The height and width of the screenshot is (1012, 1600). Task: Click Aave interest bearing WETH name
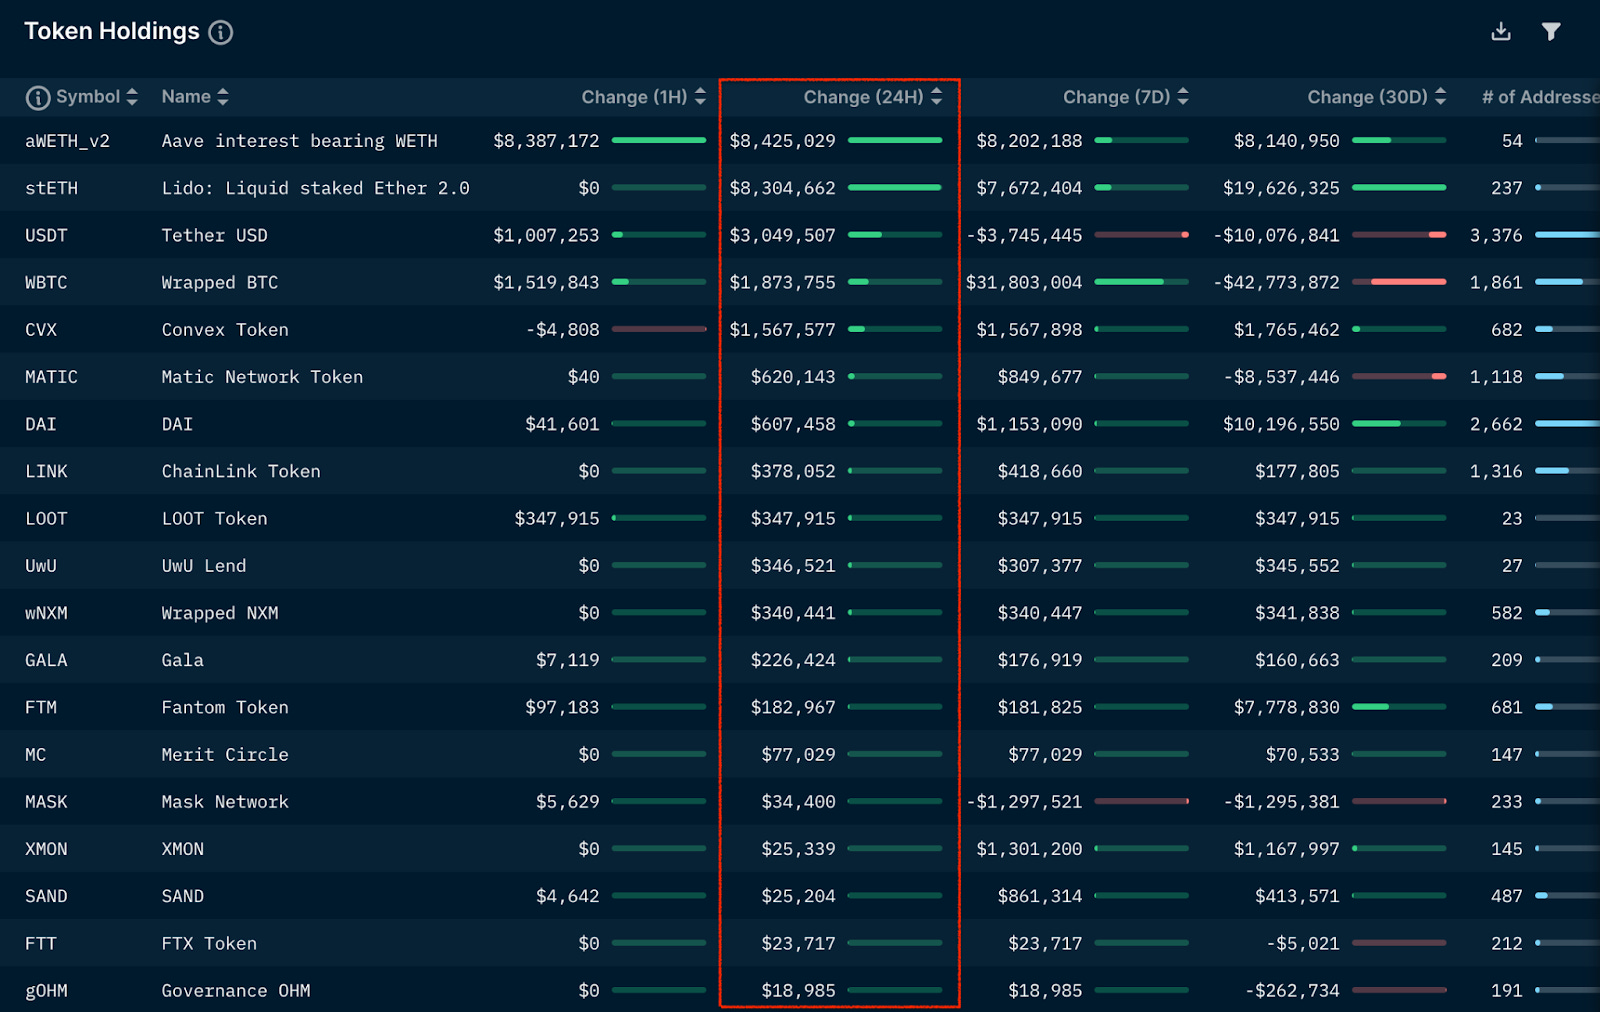[x=300, y=141]
